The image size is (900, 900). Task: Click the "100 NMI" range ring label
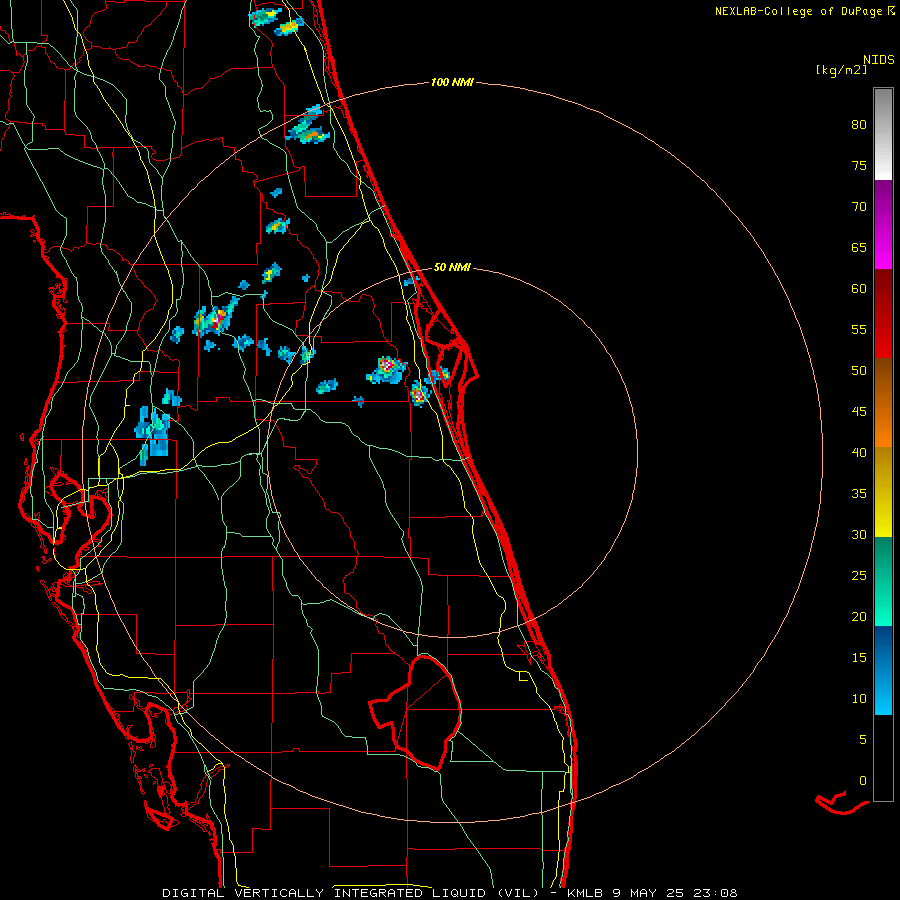[x=452, y=83]
